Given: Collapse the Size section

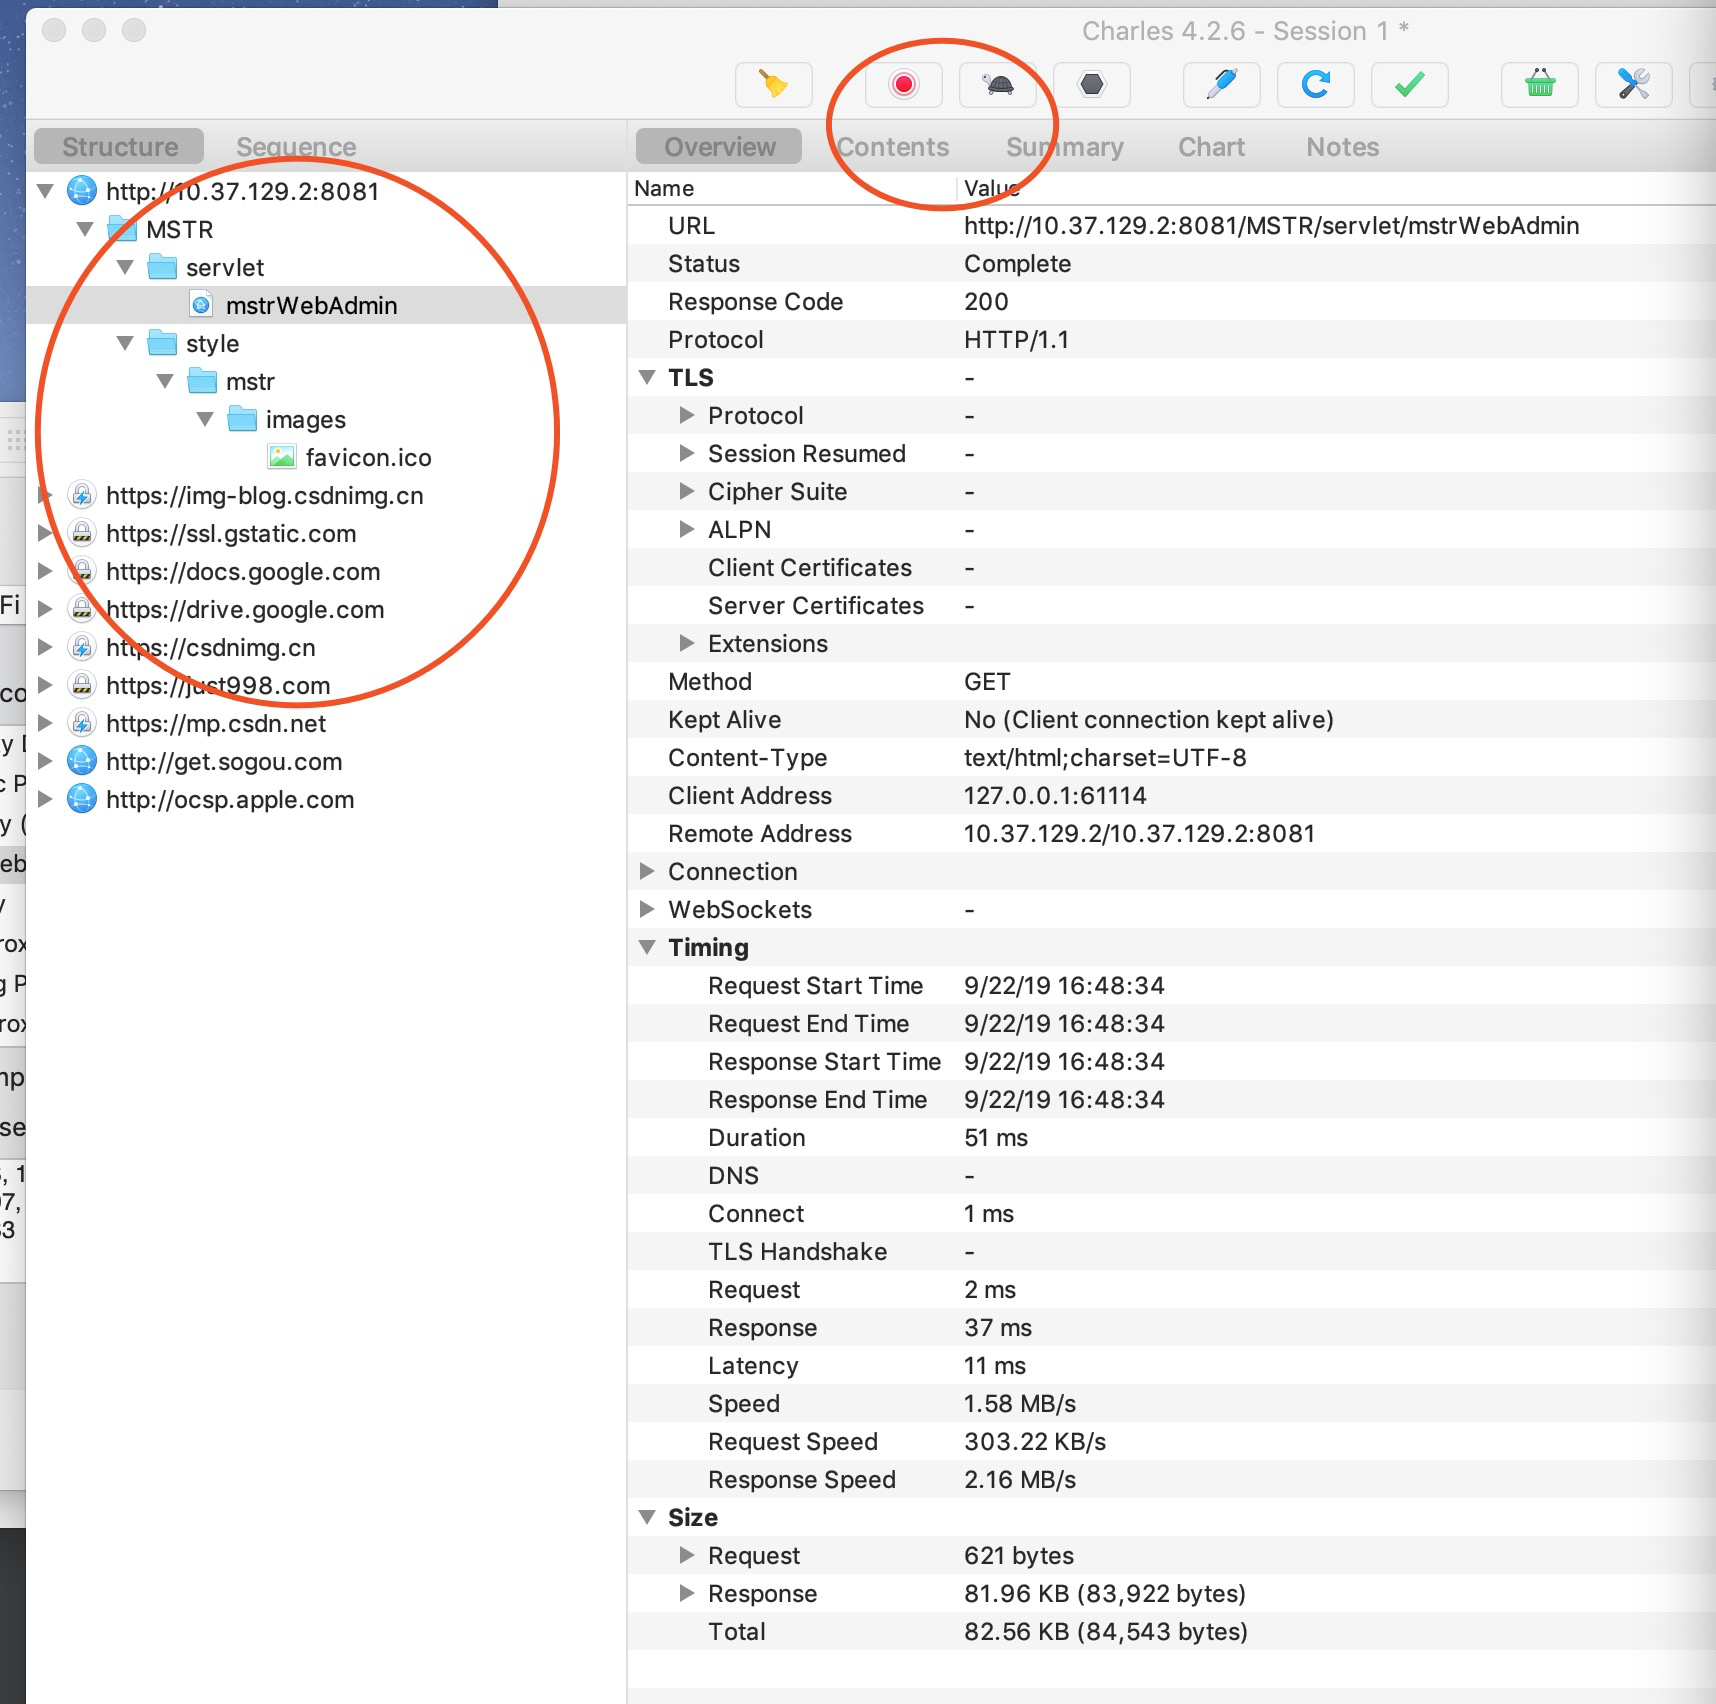Looking at the screenshot, I should (x=647, y=1517).
